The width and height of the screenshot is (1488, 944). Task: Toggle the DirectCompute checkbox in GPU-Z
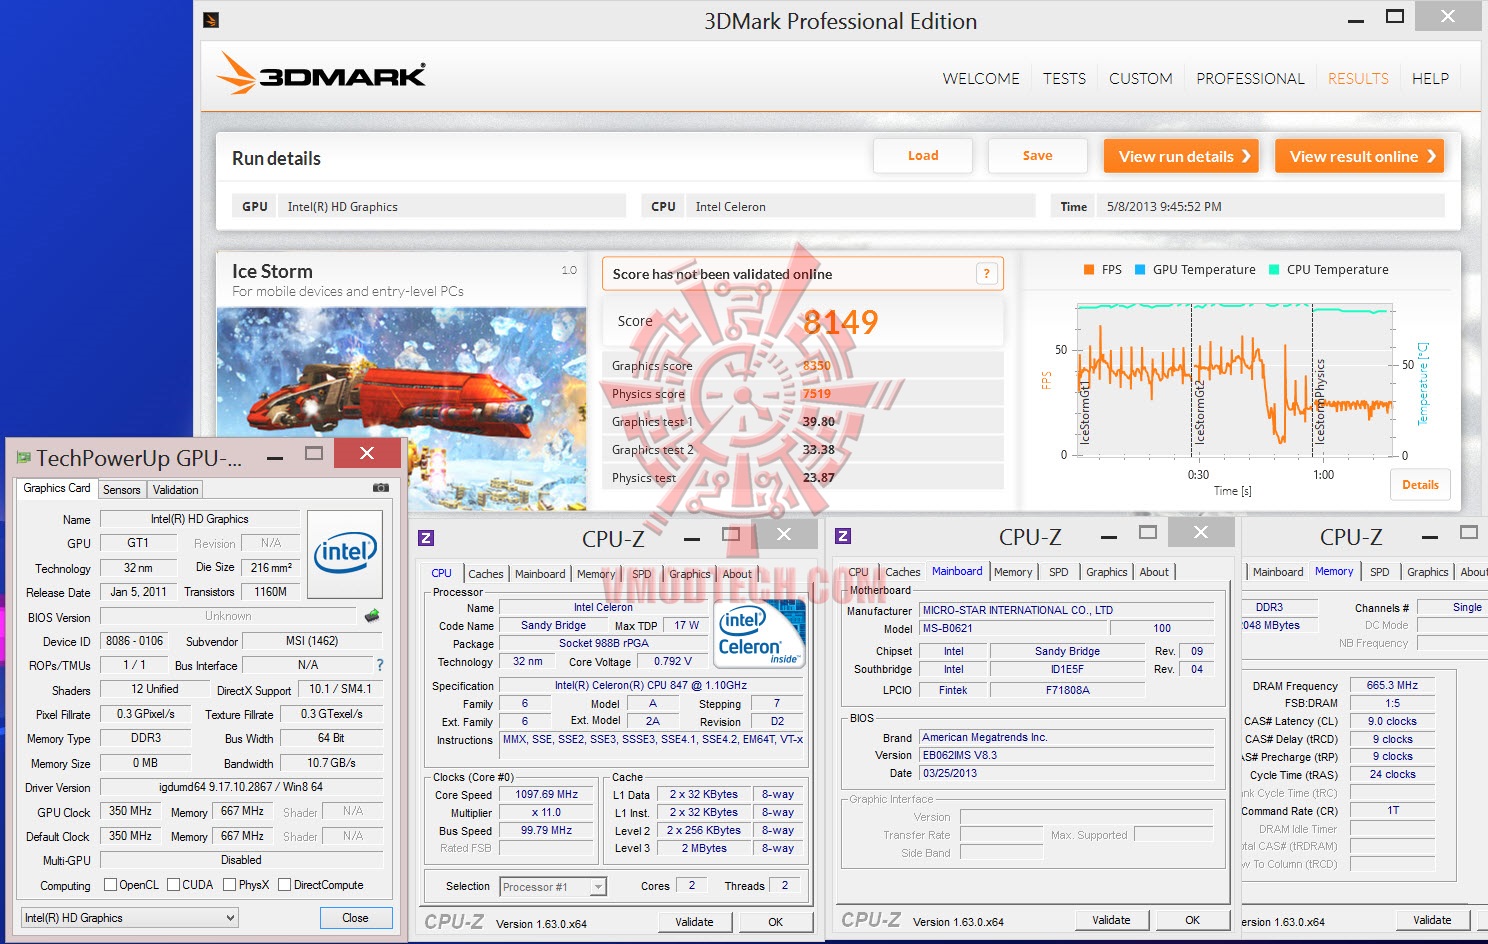tap(285, 885)
